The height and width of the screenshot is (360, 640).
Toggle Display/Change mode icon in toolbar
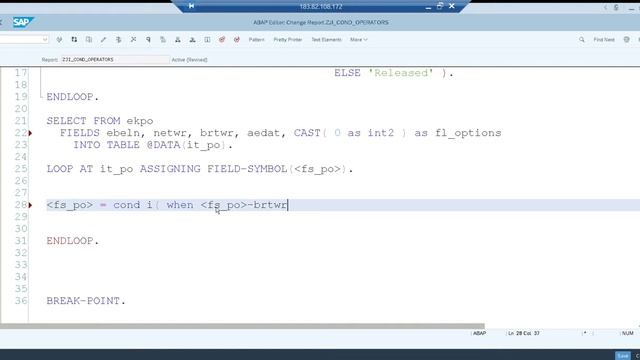(59, 40)
